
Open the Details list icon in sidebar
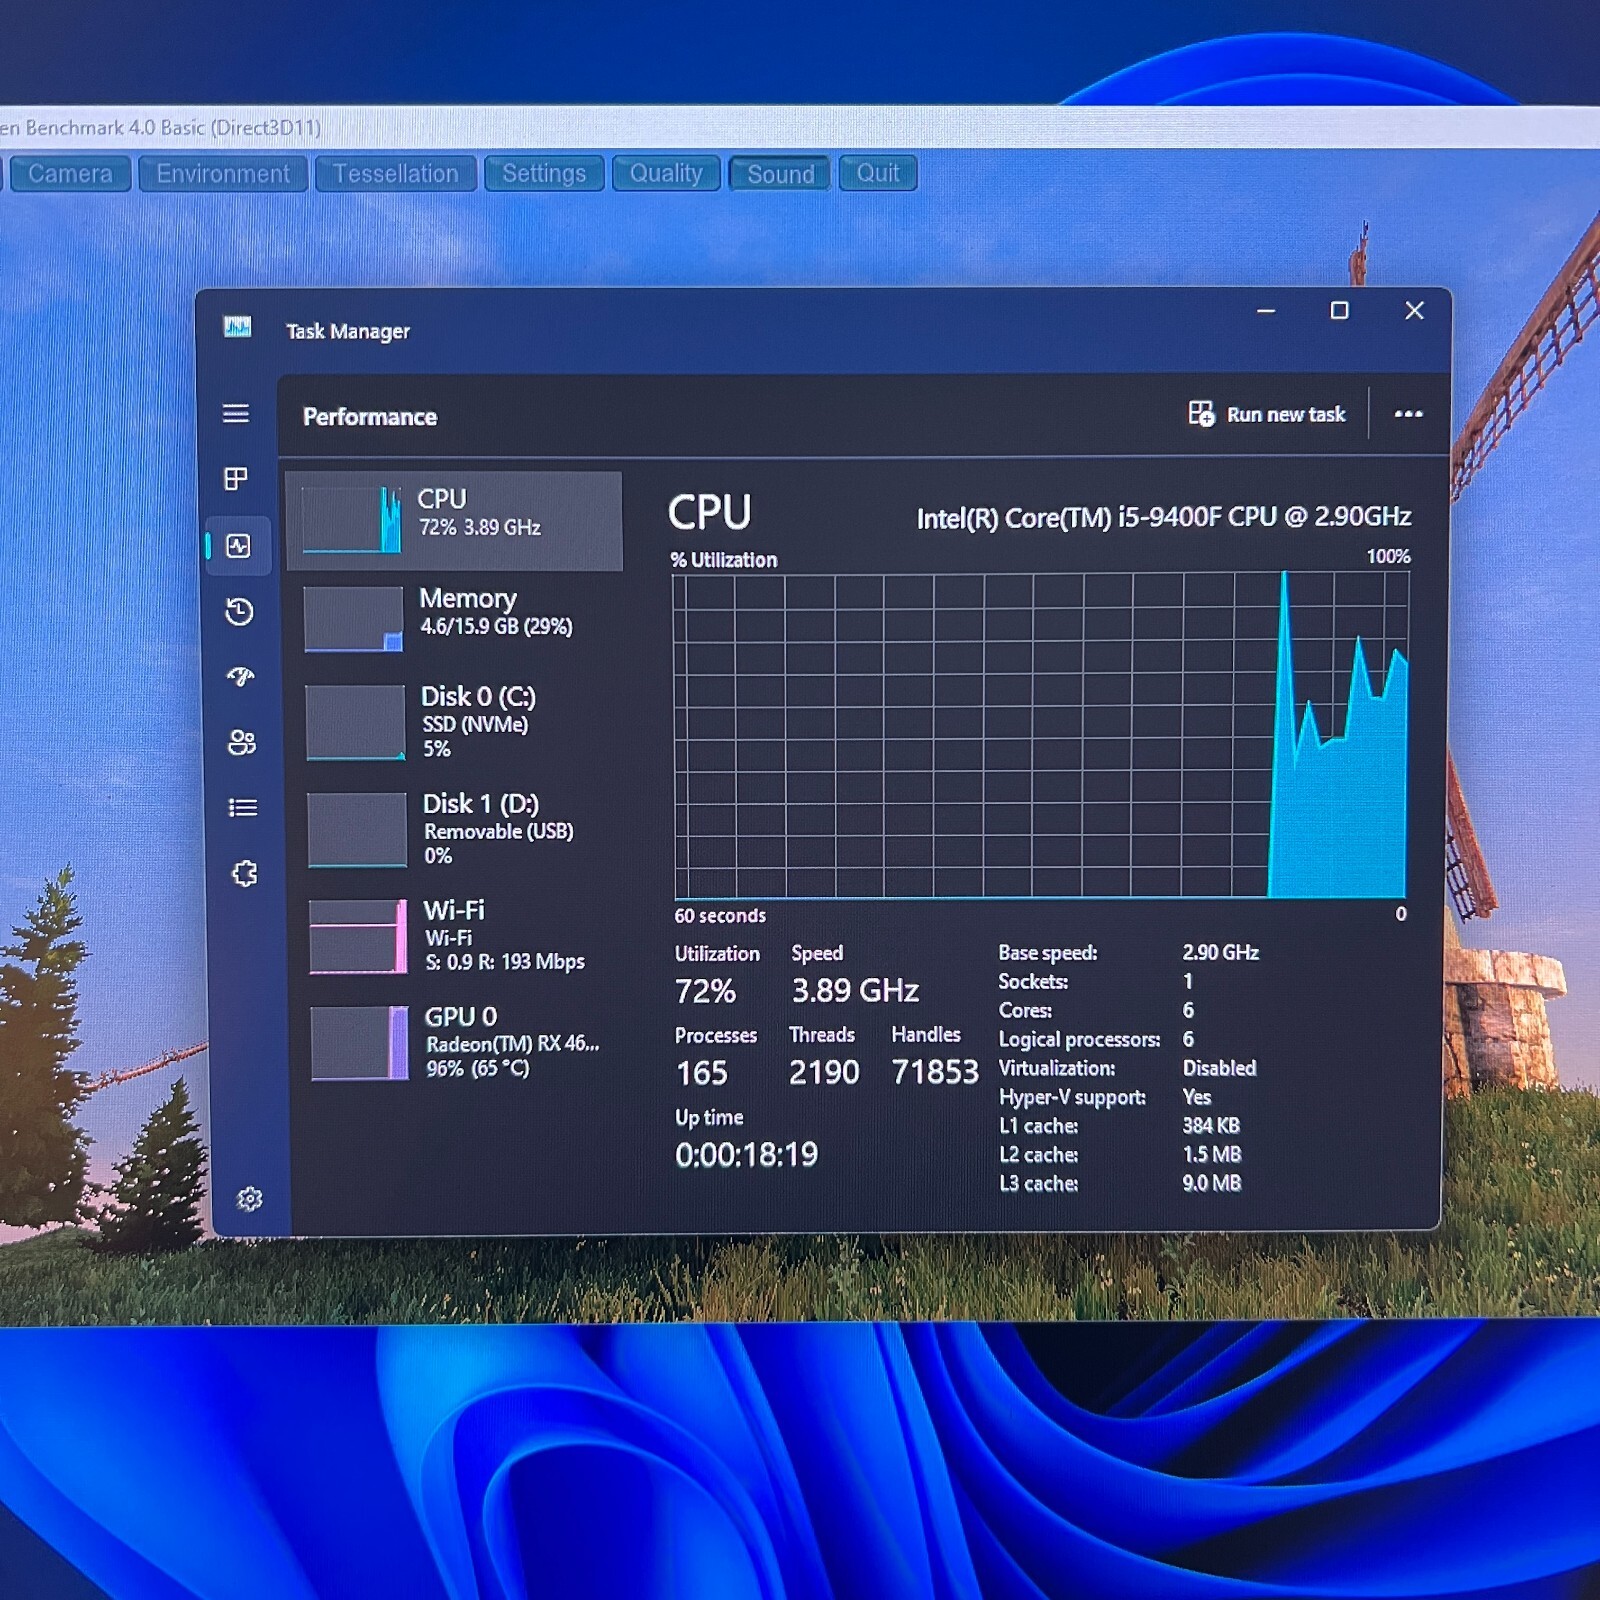point(243,808)
